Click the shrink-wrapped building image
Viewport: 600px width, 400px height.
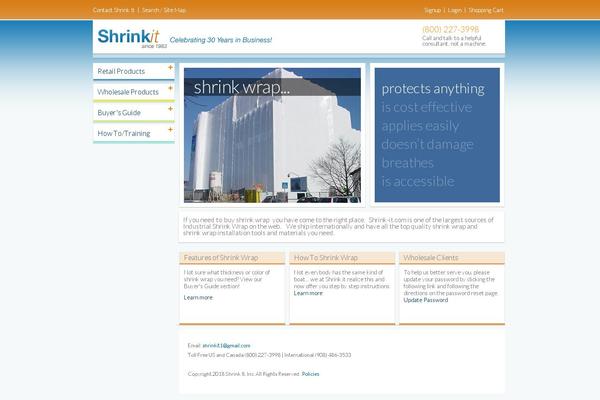pyautogui.click(x=272, y=135)
